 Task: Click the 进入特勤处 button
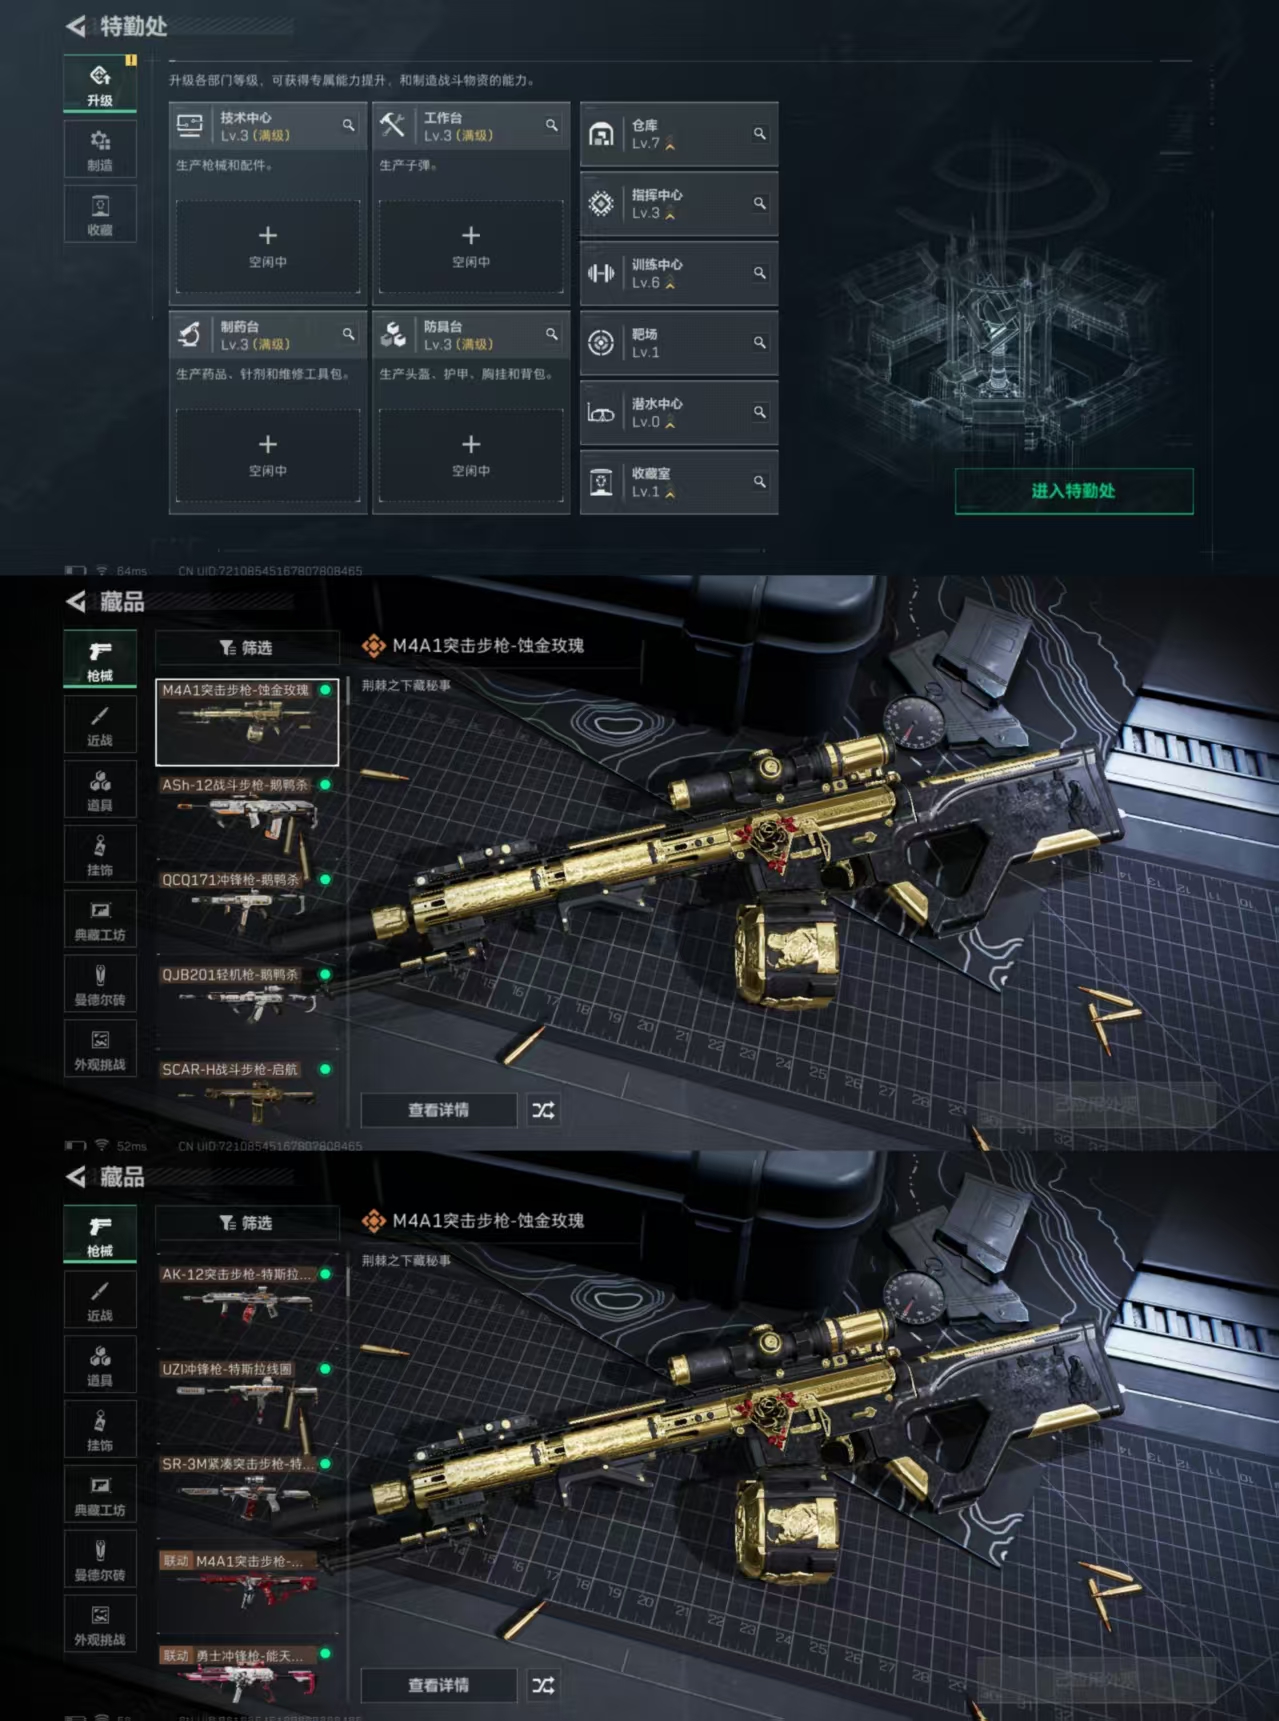[x=1074, y=491]
